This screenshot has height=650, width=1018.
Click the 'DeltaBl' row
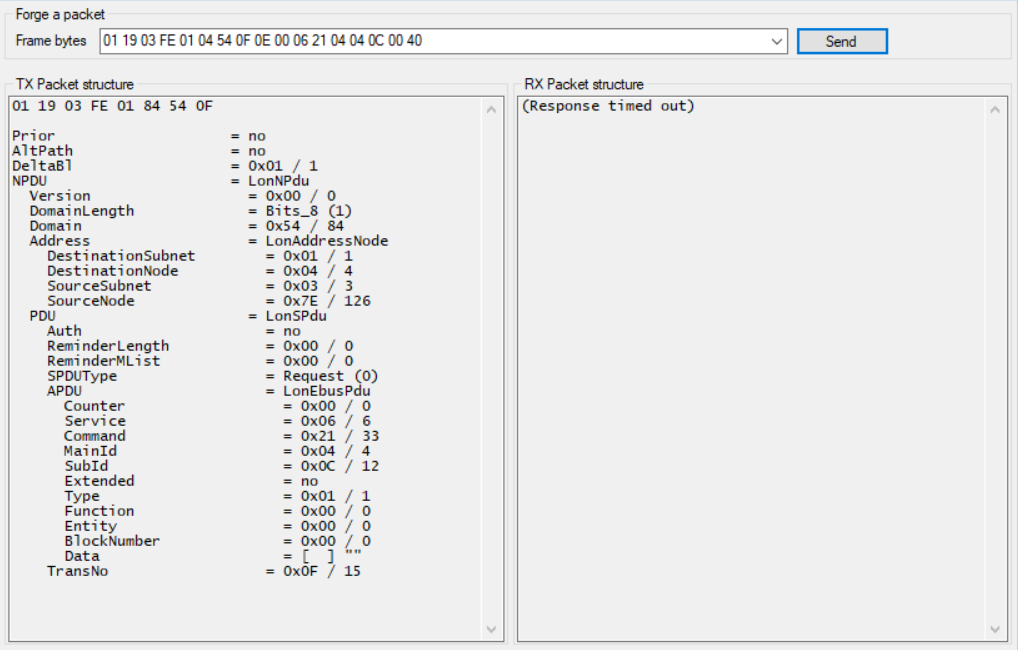(x=165, y=166)
